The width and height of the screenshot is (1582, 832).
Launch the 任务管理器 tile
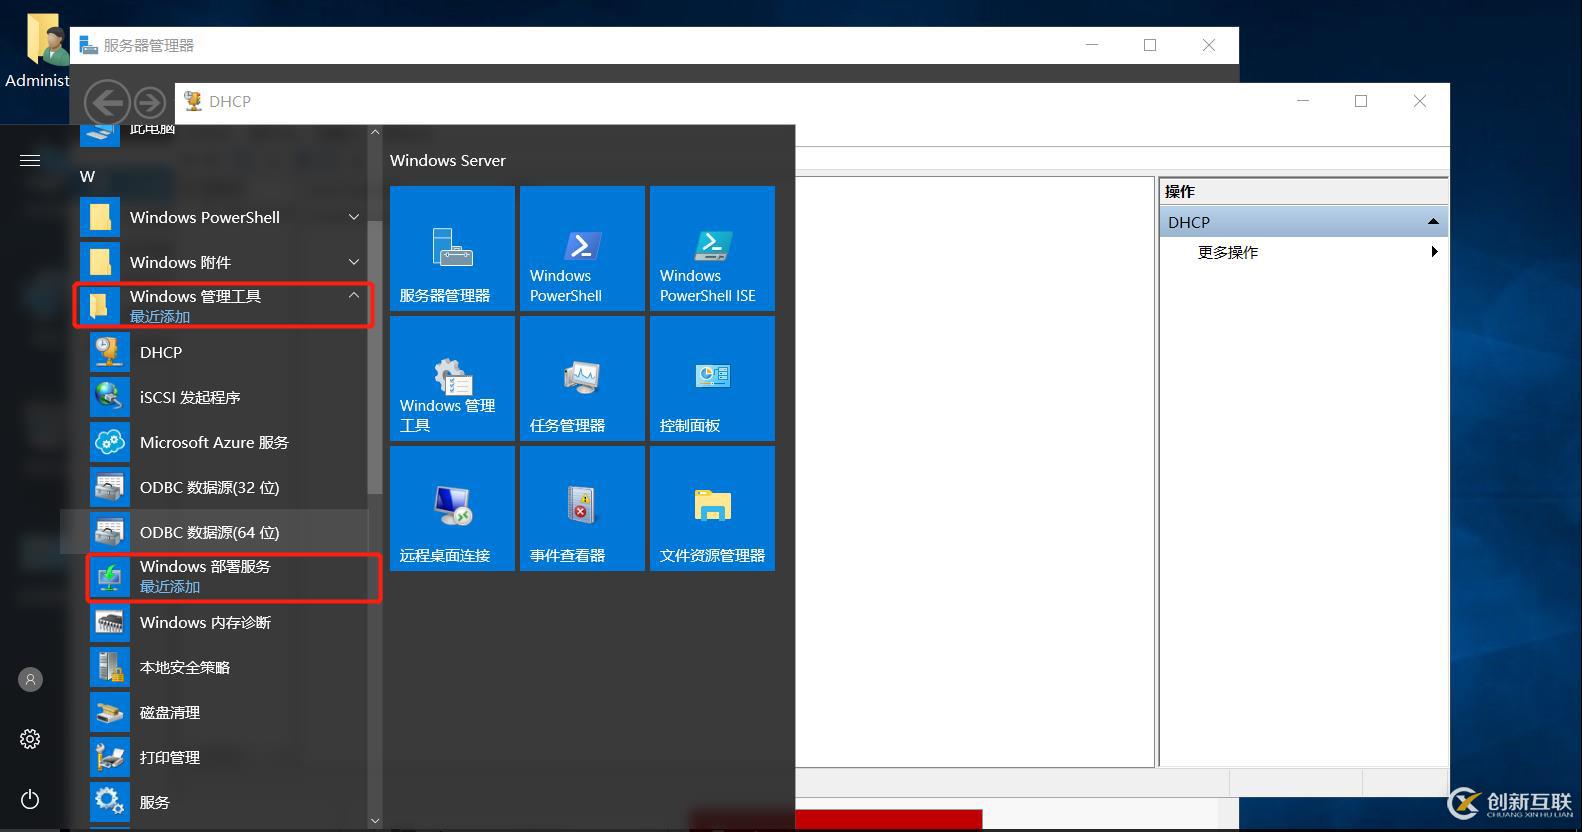click(582, 378)
